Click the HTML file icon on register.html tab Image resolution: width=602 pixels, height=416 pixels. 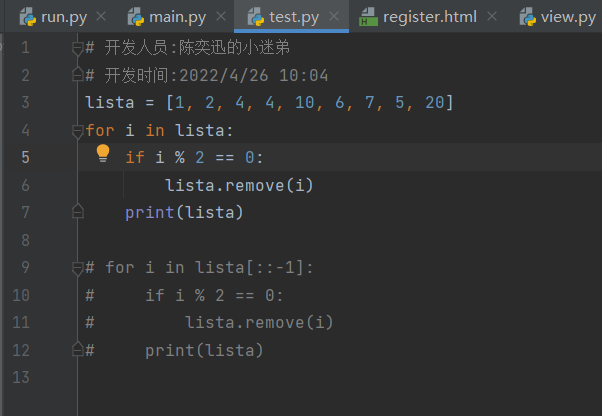coord(368,17)
